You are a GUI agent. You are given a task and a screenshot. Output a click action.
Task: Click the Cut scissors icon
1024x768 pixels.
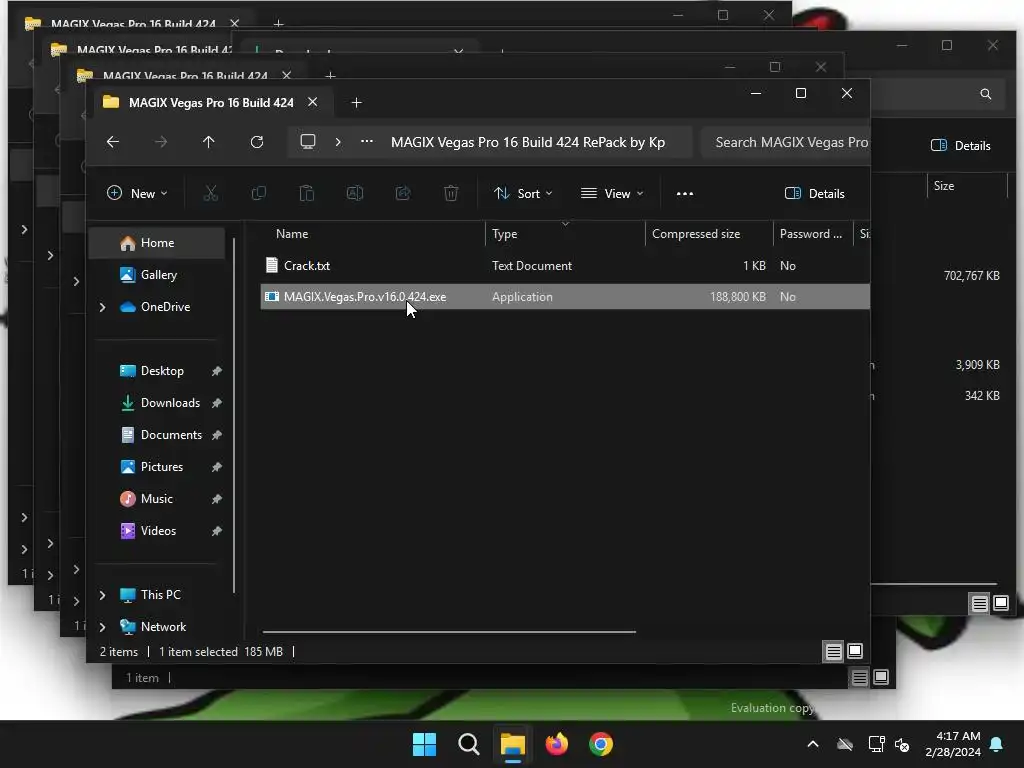coord(210,193)
